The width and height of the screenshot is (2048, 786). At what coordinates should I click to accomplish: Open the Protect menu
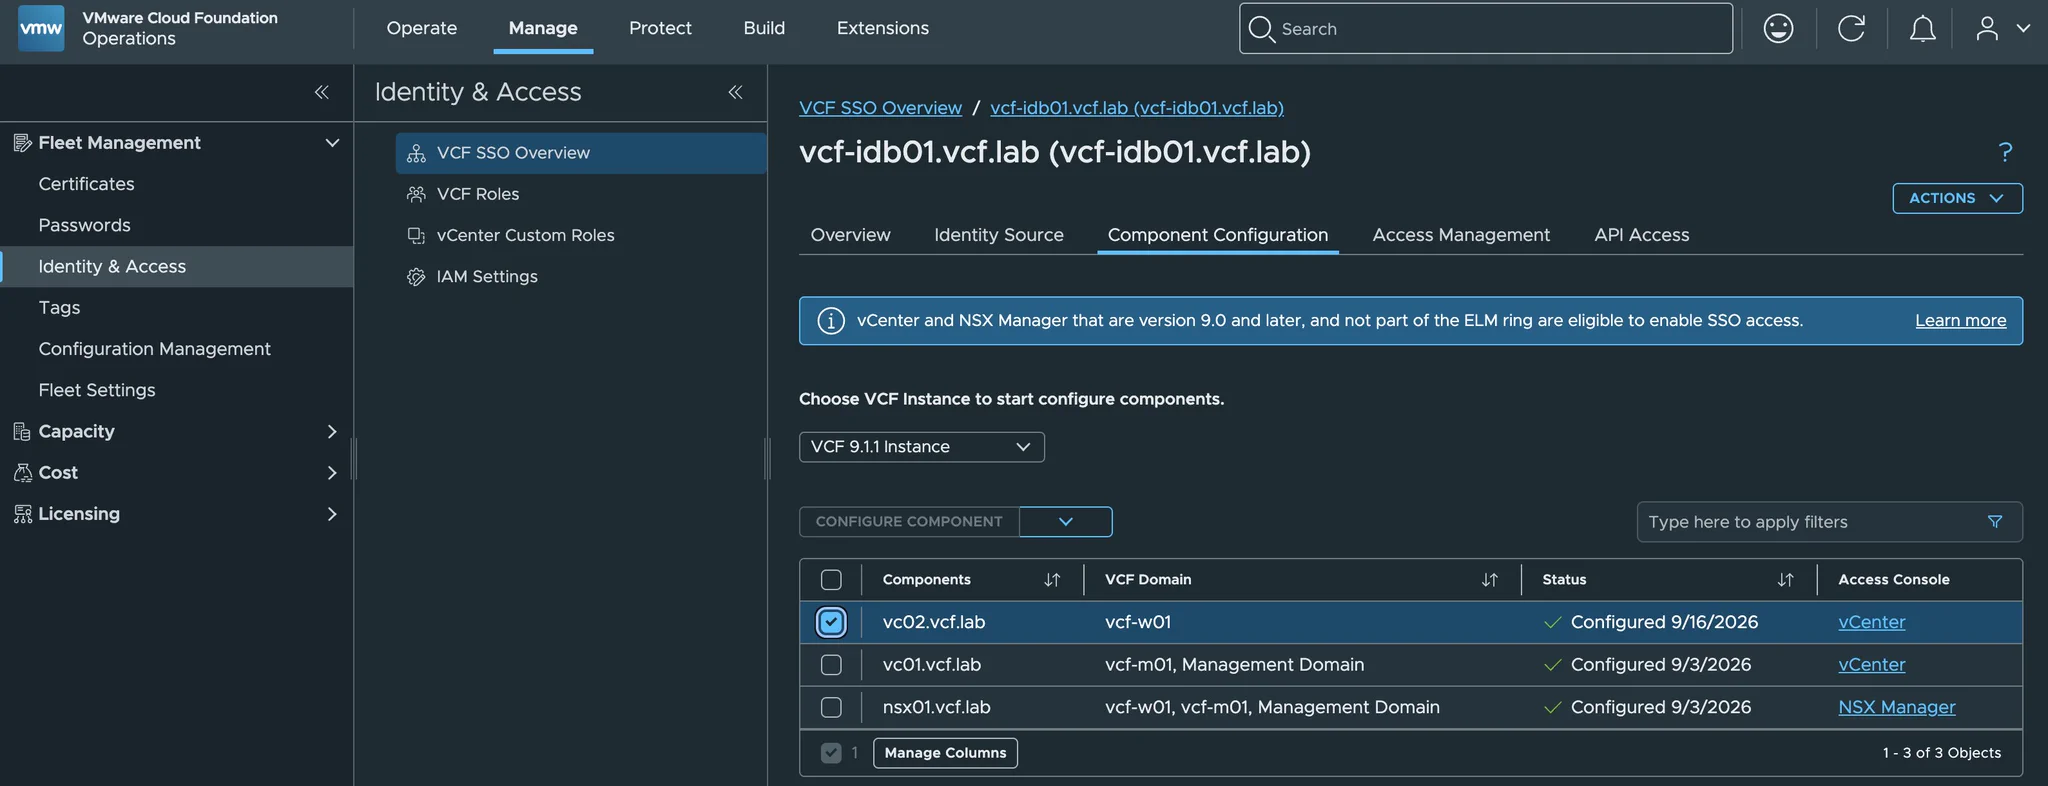[660, 28]
